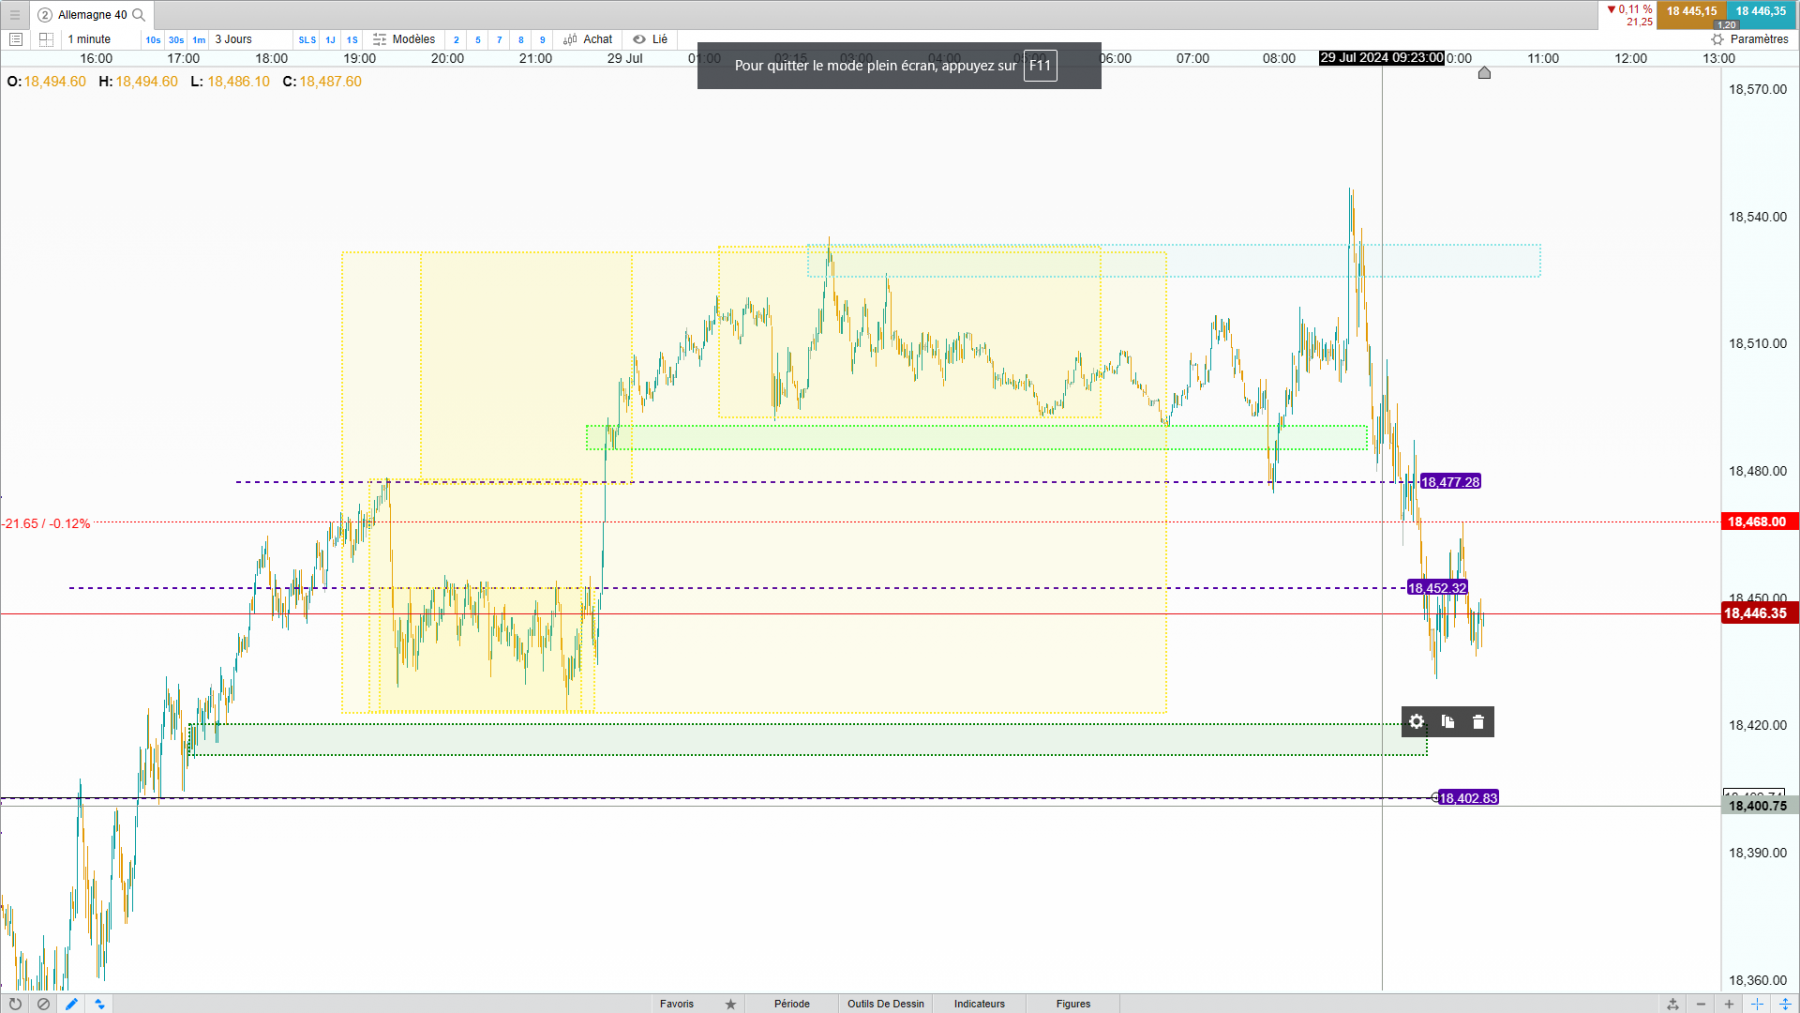Screen dimensions: 1800x1013
Task: Click the 0,11 % daily change indicator
Action: tap(1629, 9)
